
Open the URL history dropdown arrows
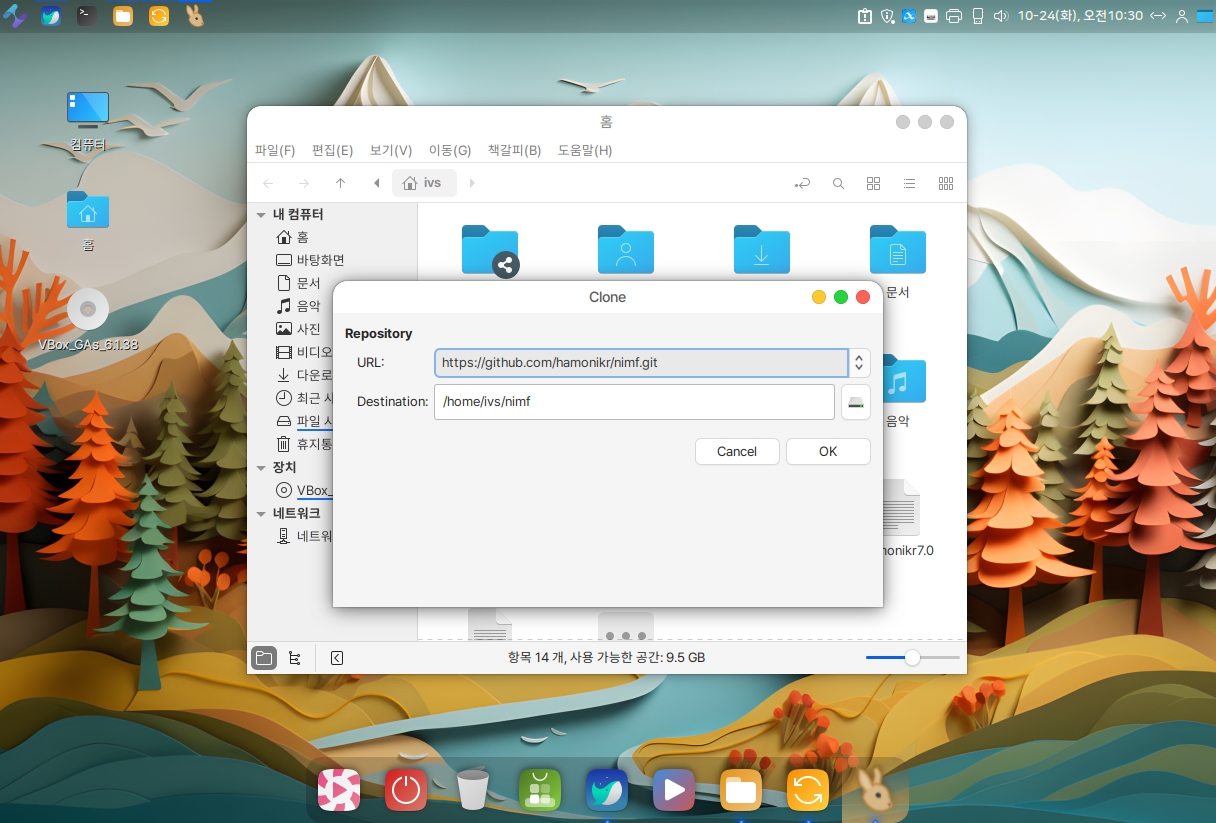tap(859, 362)
